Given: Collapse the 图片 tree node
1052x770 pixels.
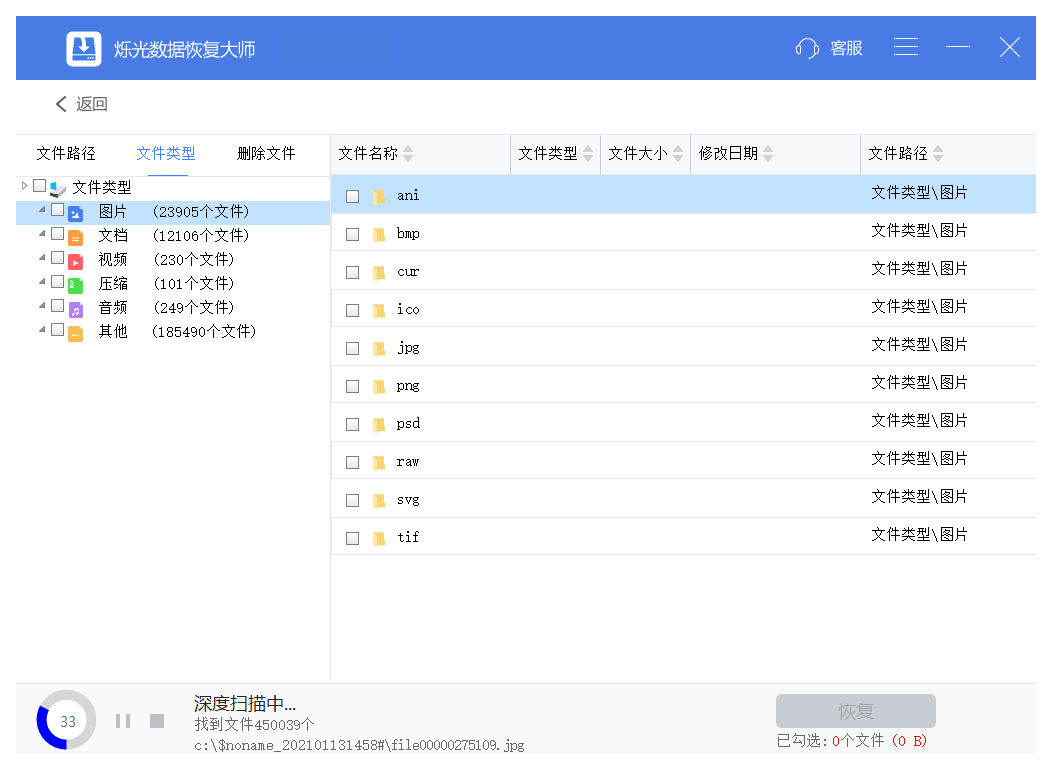Looking at the screenshot, I should coord(43,211).
